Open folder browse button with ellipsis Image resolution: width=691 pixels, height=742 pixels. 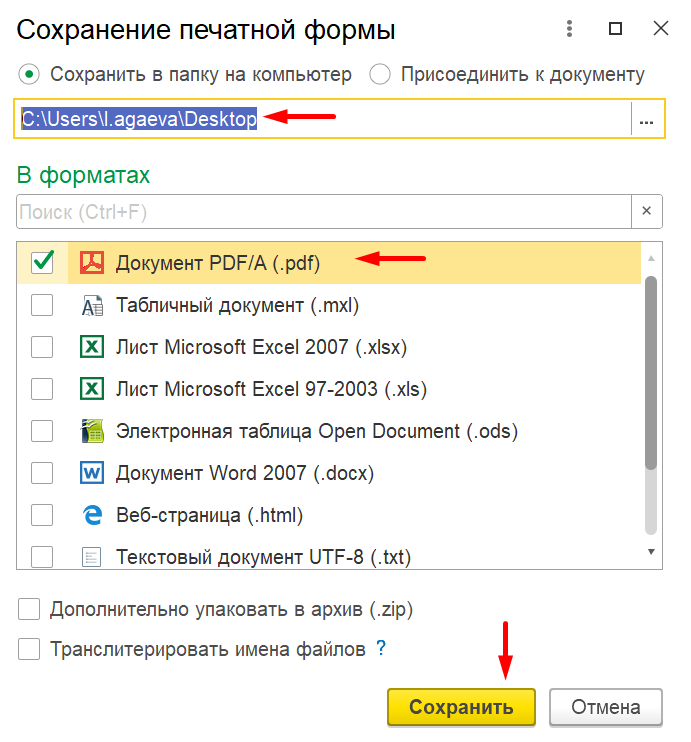pos(647,119)
